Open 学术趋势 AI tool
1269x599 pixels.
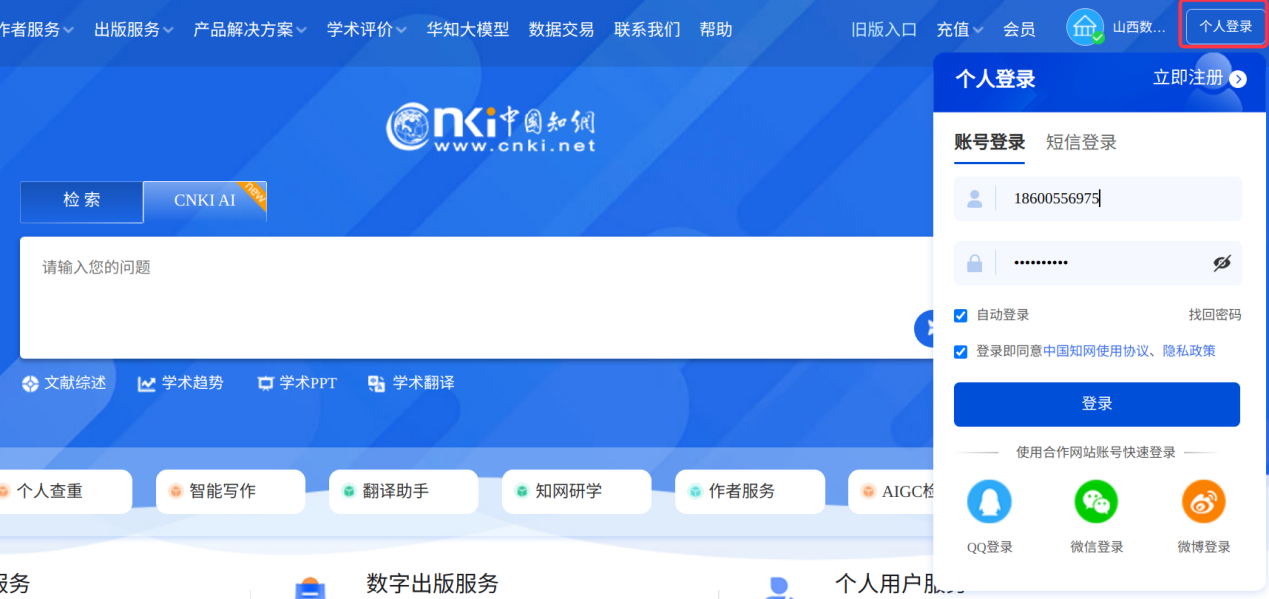[181, 383]
